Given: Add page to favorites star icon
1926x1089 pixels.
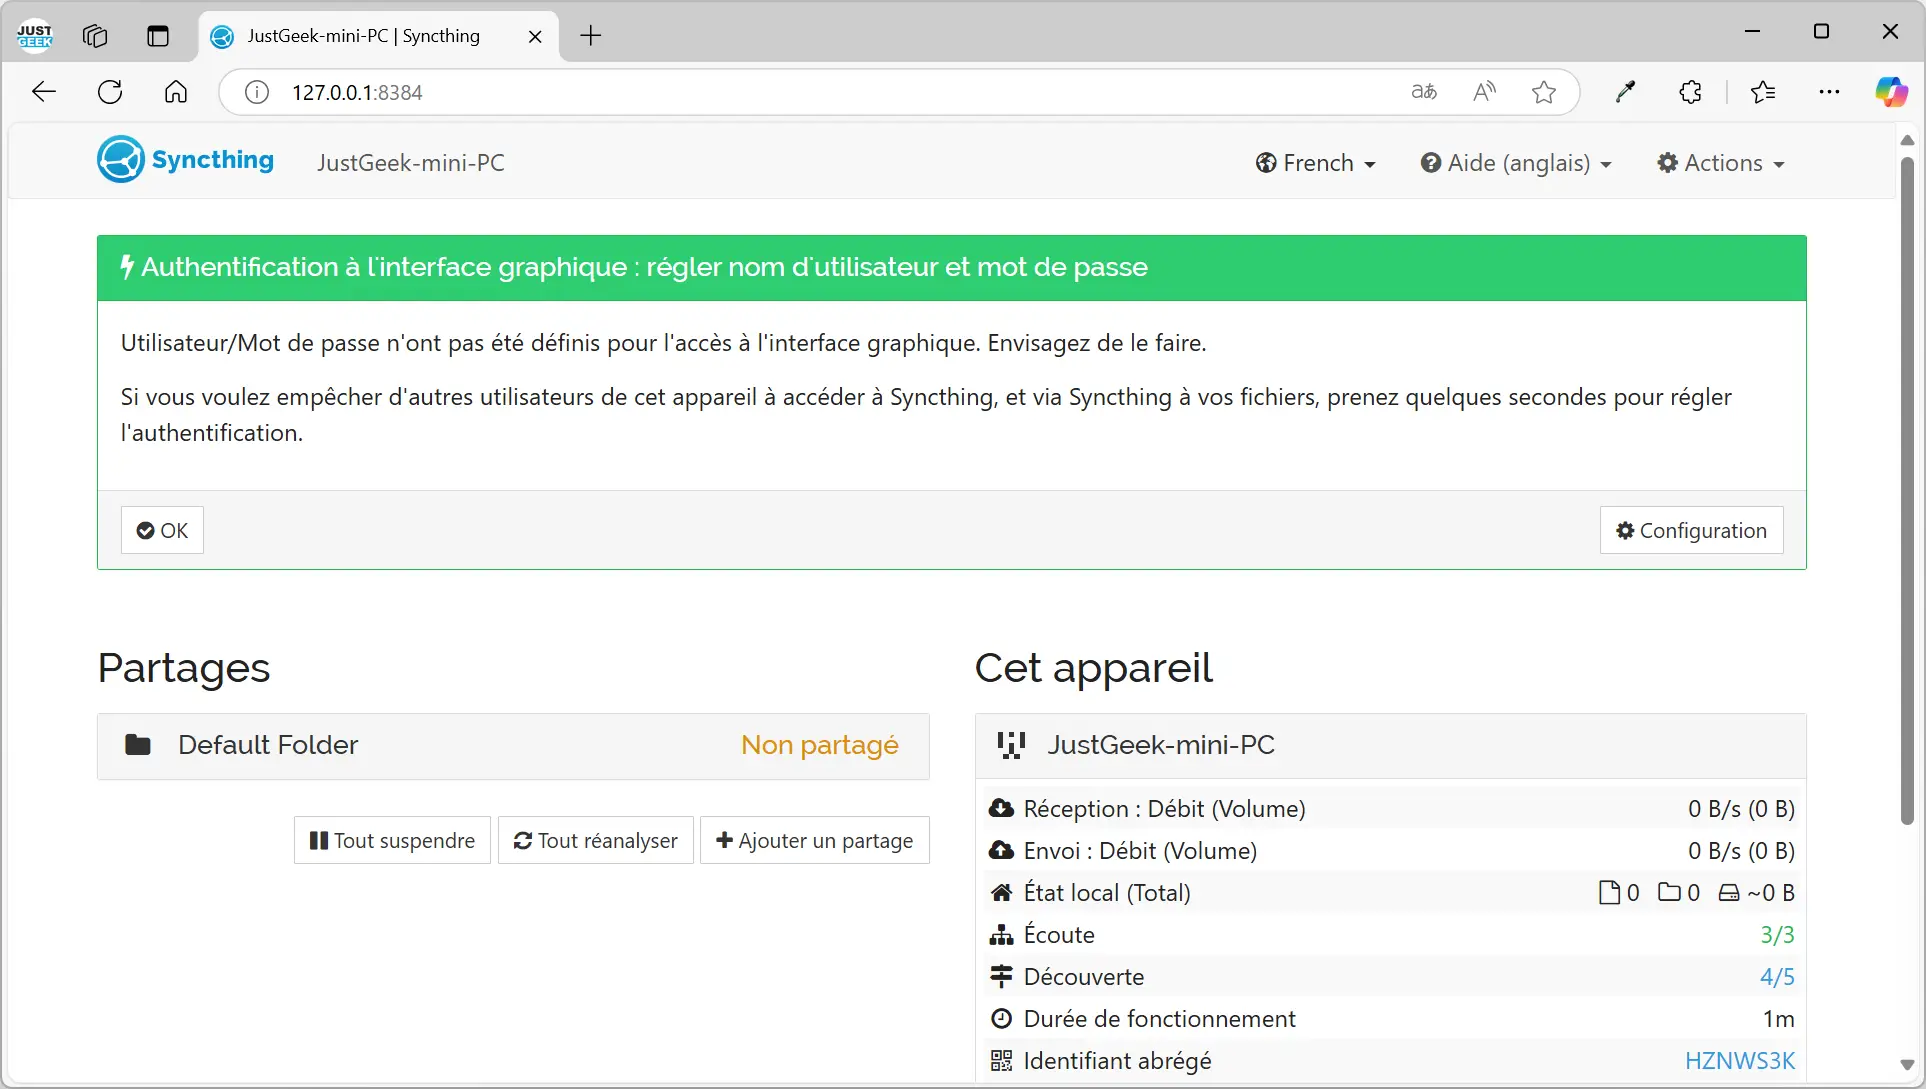Looking at the screenshot, I should [x=1544, y=92].
